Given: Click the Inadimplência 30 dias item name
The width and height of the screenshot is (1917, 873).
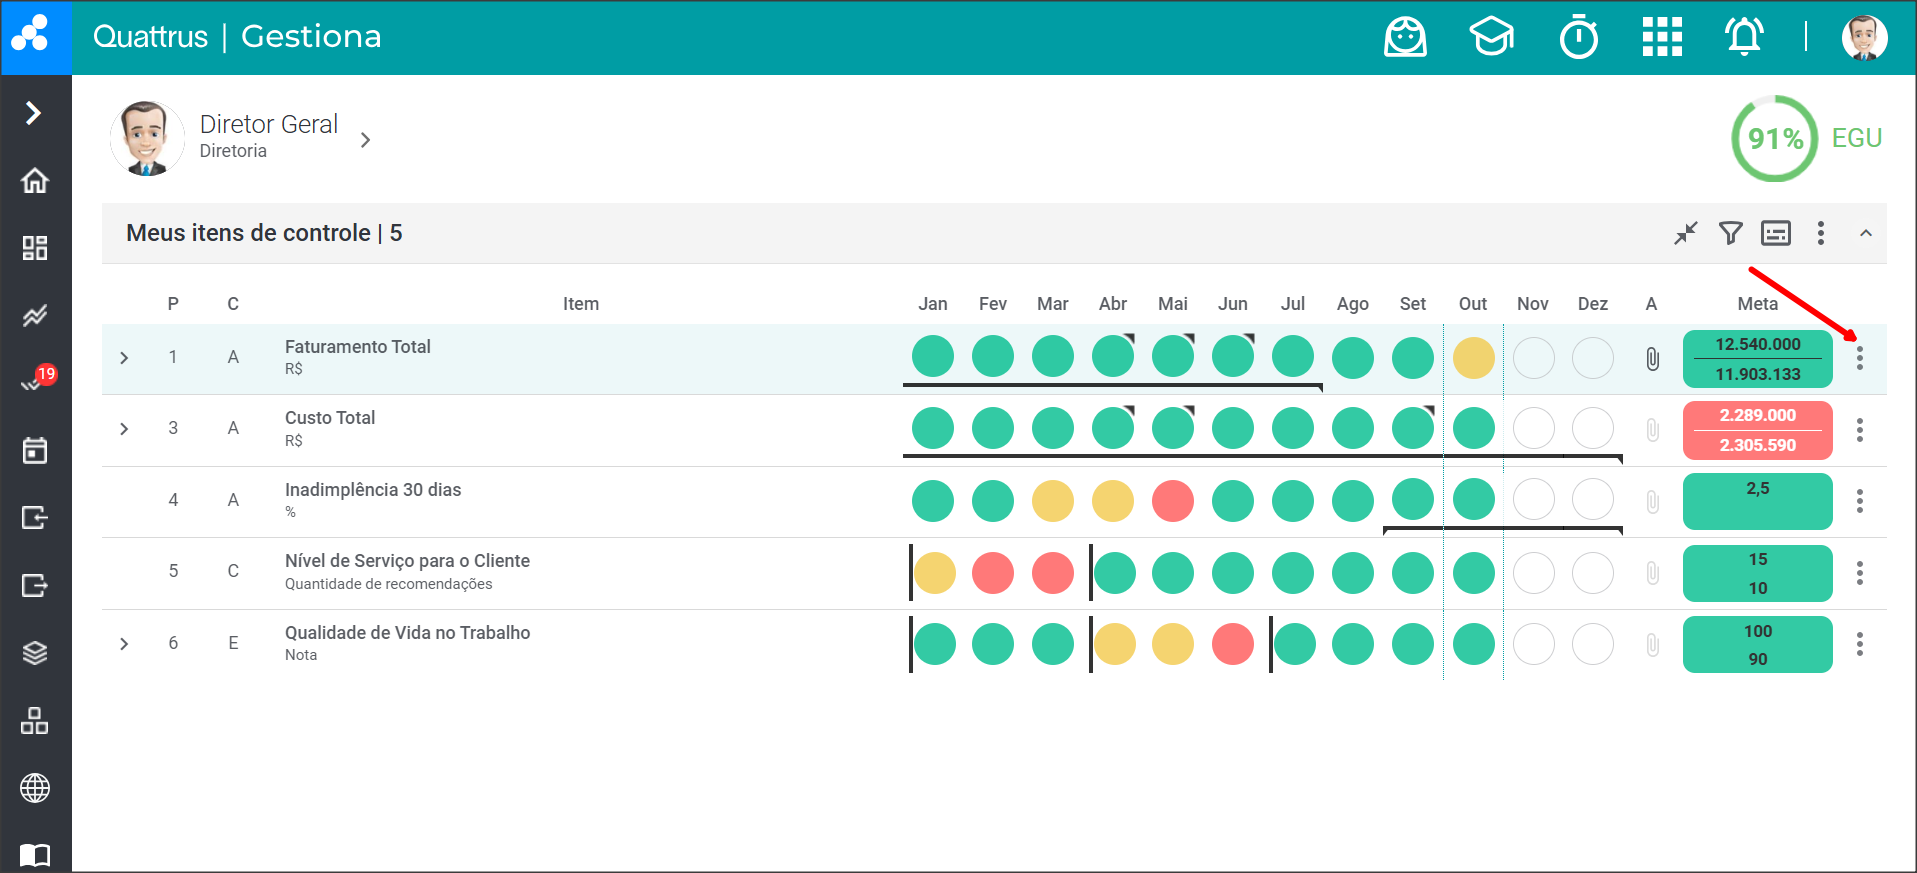Looking at the screenshot, I should (372, 490).
